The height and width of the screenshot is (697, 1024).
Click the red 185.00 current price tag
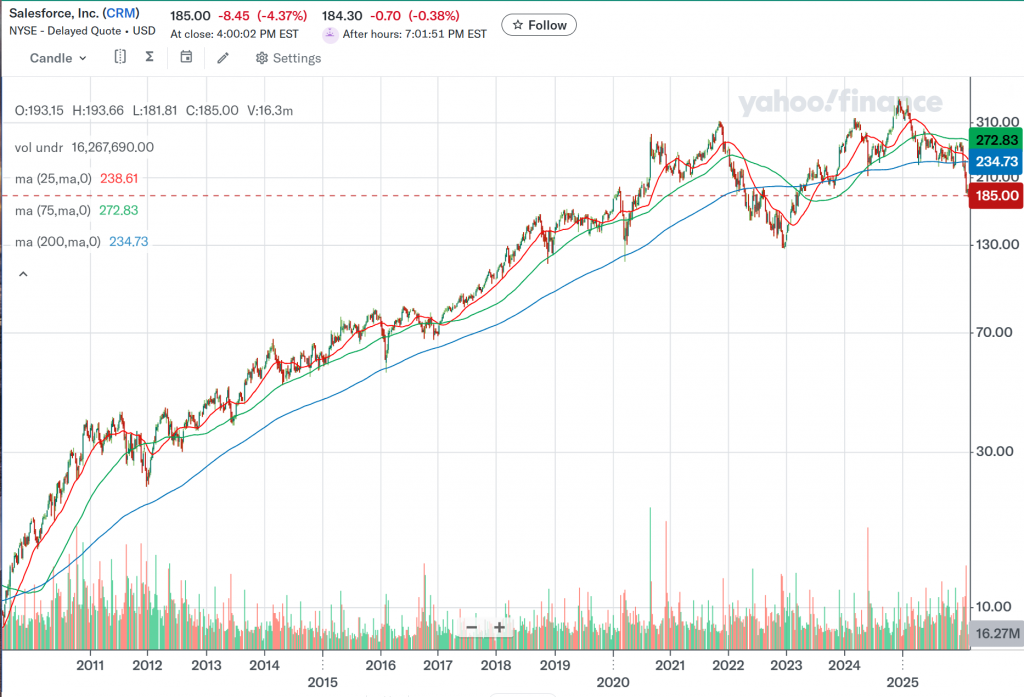click(x=997, y=196)
